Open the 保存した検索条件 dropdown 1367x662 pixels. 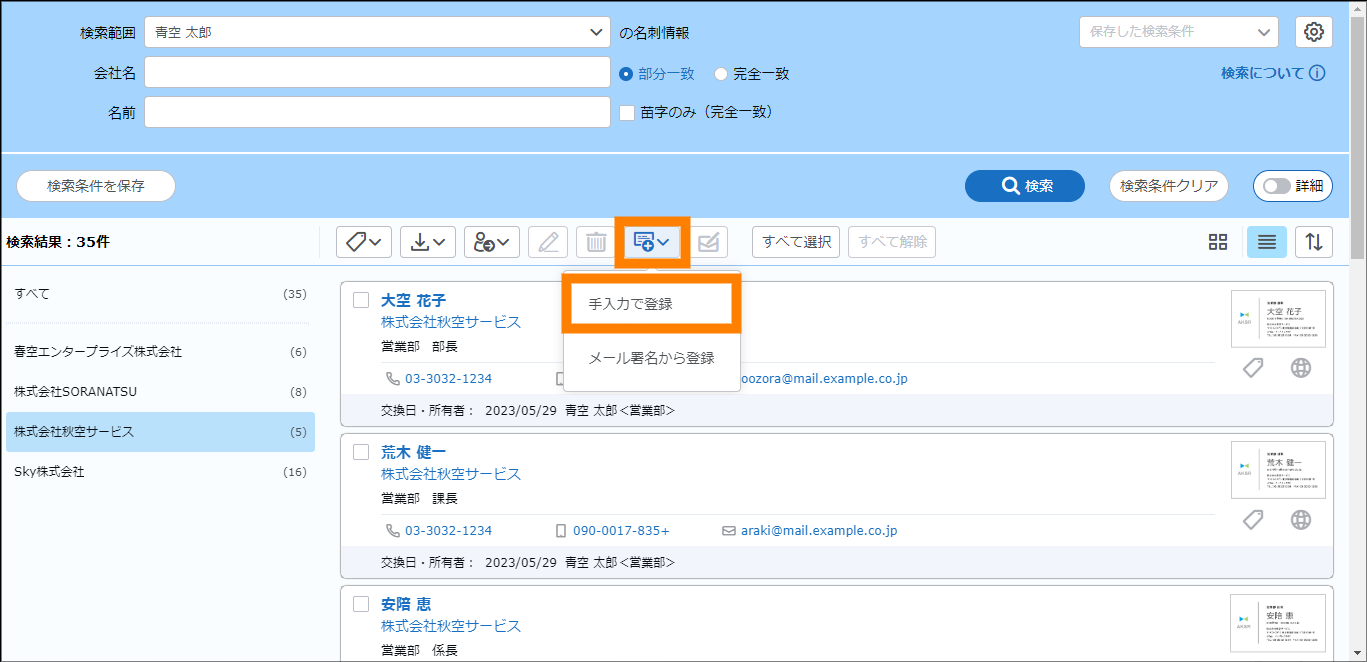1178,32
